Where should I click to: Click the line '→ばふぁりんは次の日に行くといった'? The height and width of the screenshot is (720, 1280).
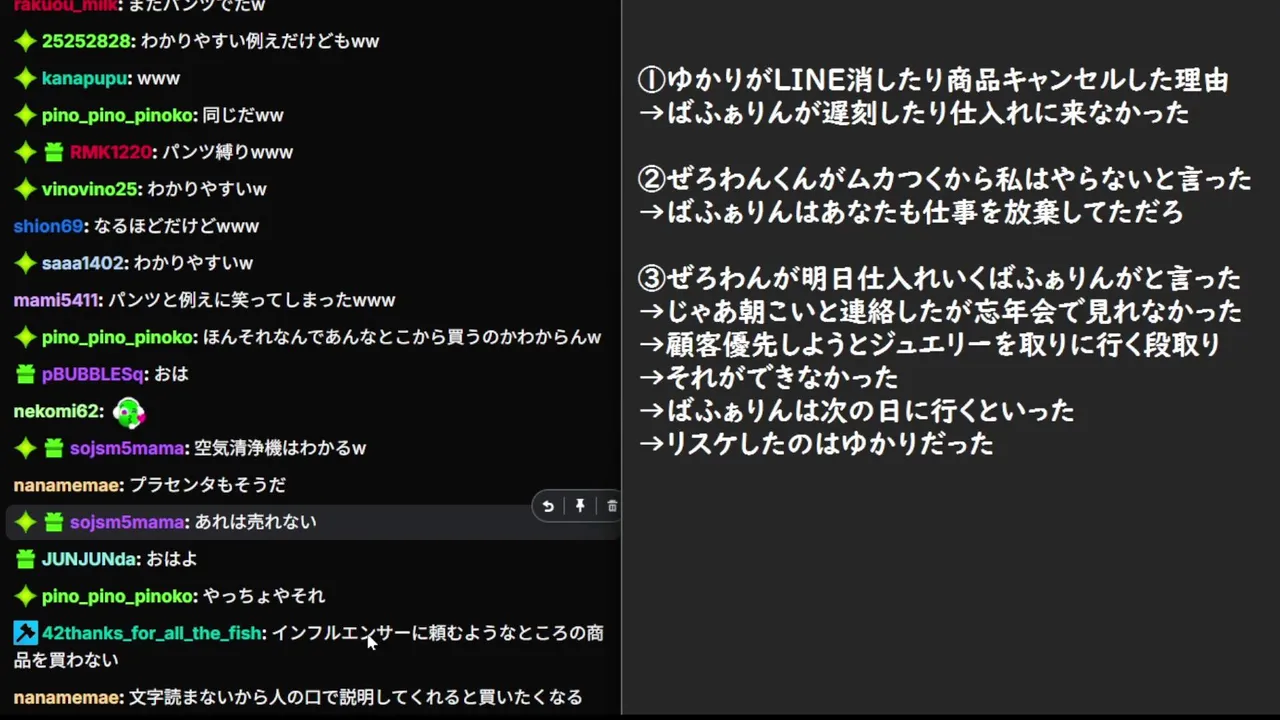tap(856, 410)
